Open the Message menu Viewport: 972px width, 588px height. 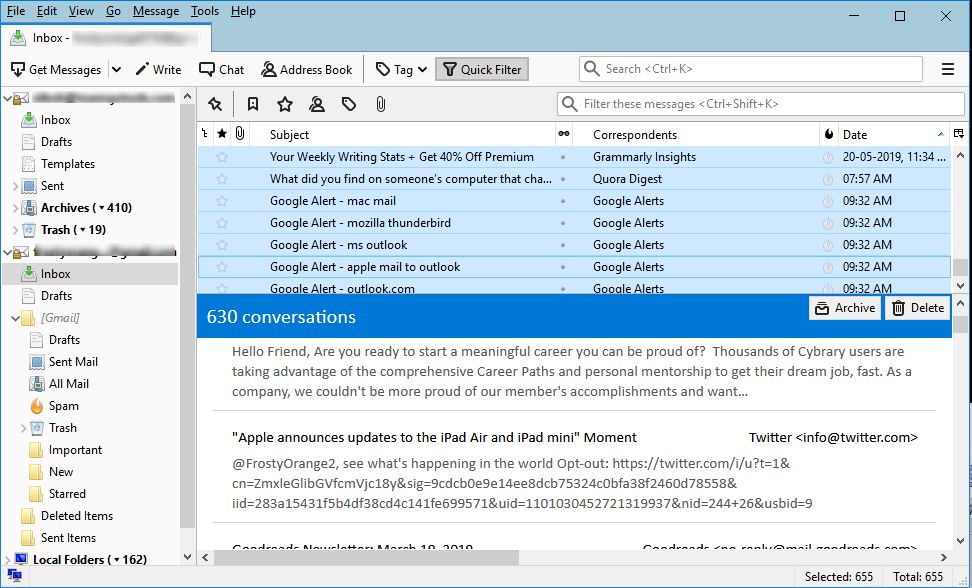click(156, 11)
